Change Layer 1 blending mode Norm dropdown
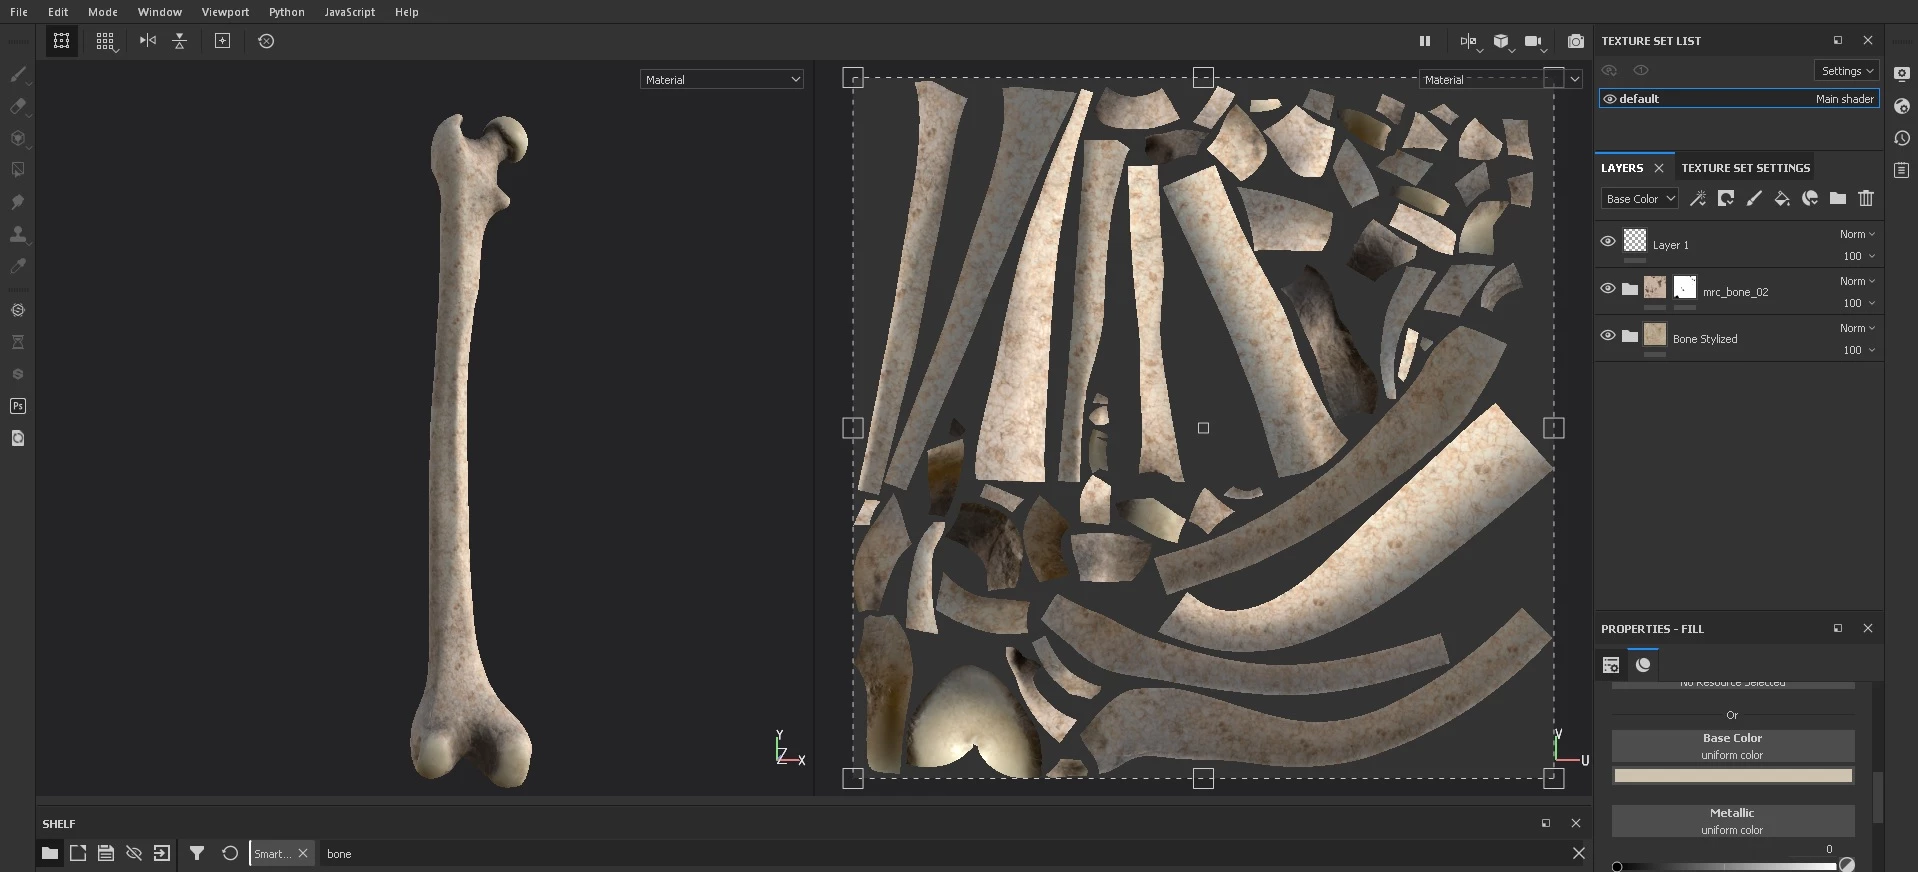This screenshot has height=872, width=1918. click(1857, 234)
